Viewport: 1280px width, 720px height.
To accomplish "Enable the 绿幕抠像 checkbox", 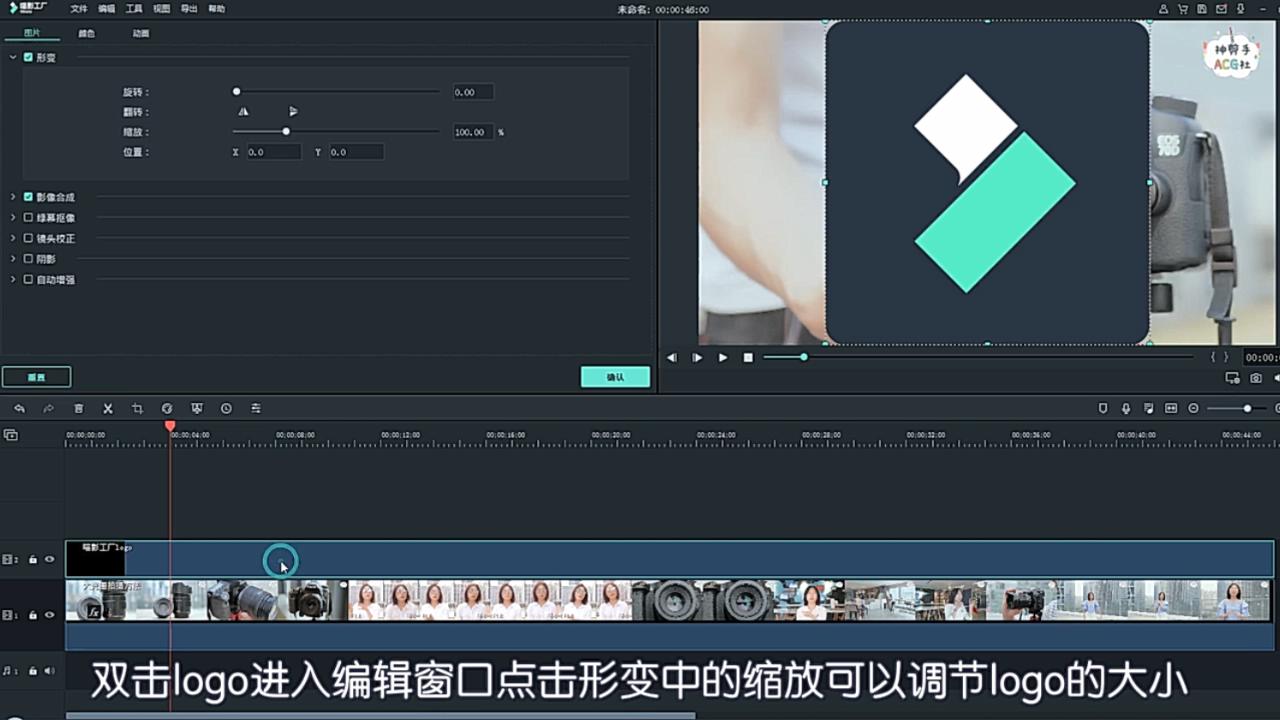I will tap(28, 217).
